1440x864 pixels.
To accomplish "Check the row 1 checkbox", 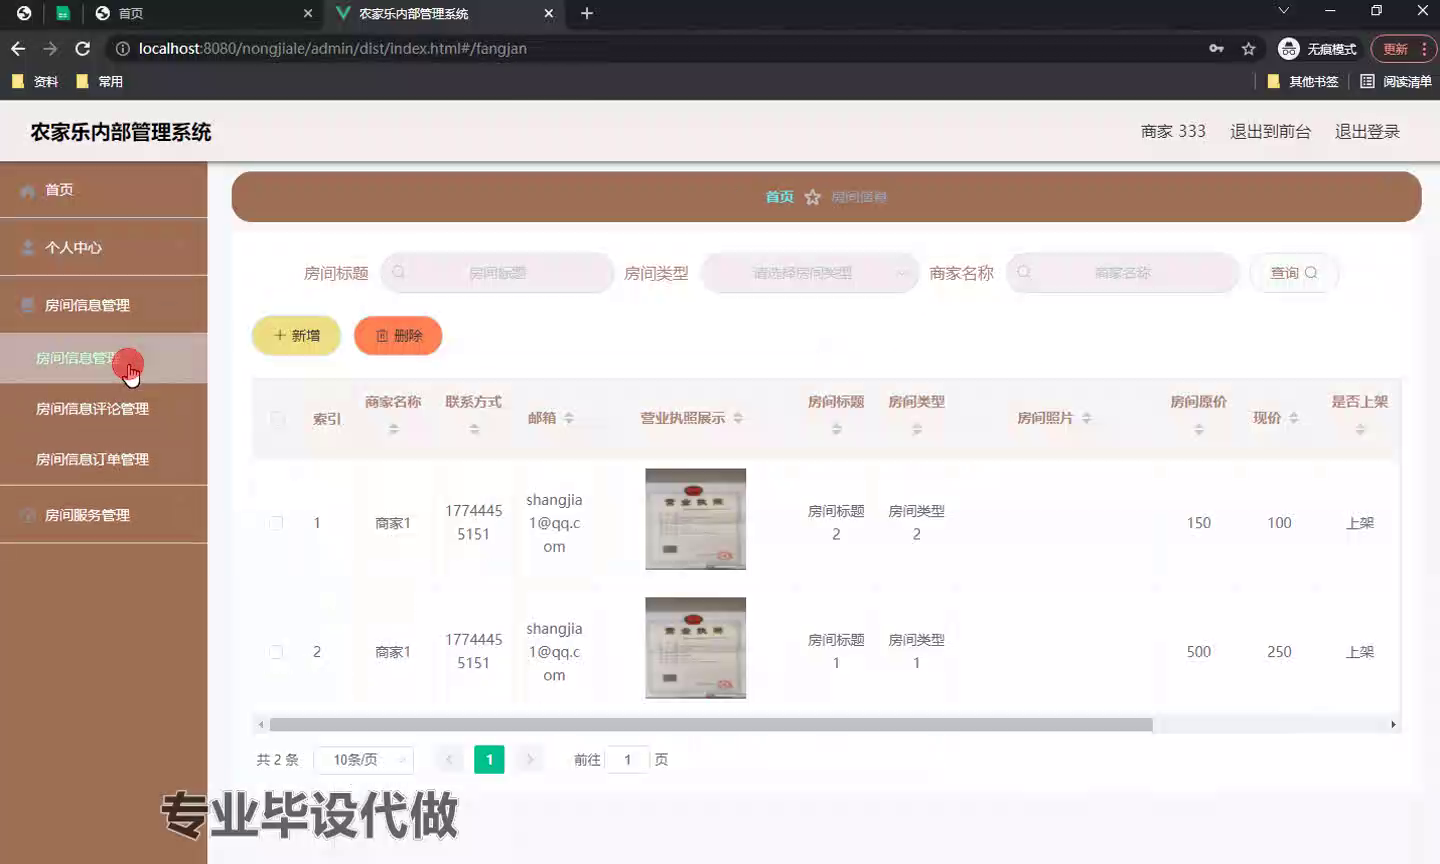I will click(x=276, y=523).
